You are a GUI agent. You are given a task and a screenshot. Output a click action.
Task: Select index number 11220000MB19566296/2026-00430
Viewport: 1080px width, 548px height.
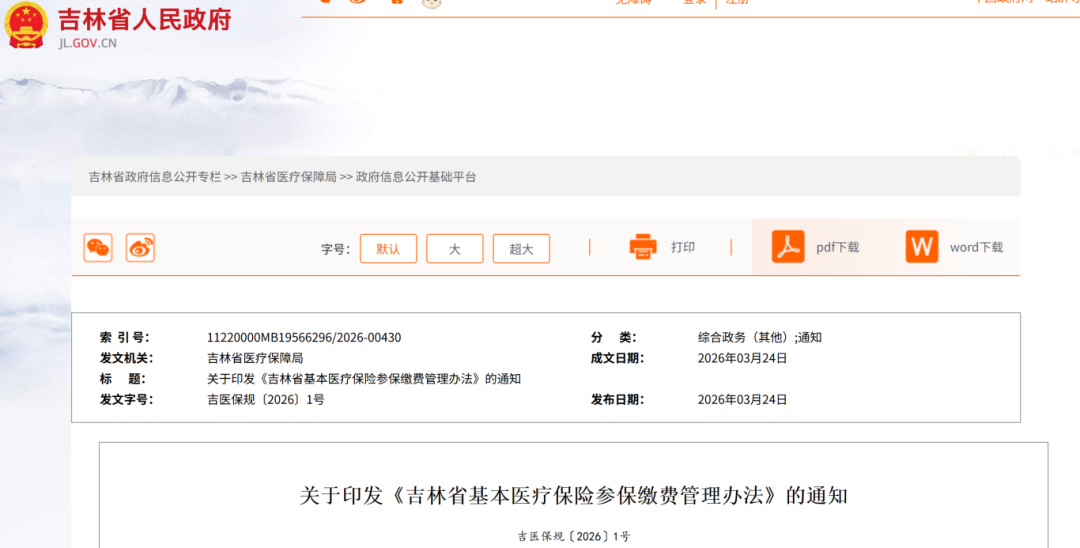pyautogui.click(x=304, y=337)
